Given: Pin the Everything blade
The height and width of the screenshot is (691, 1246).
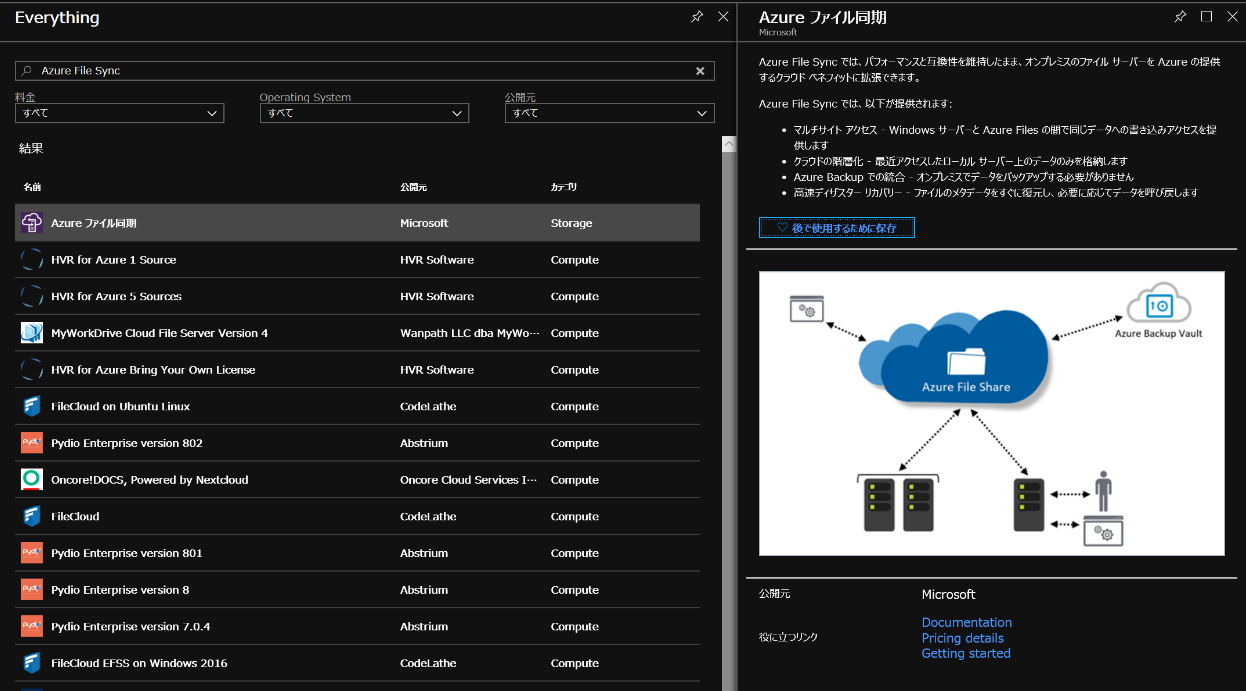Looking at the screenshot, I should (697, 17).
